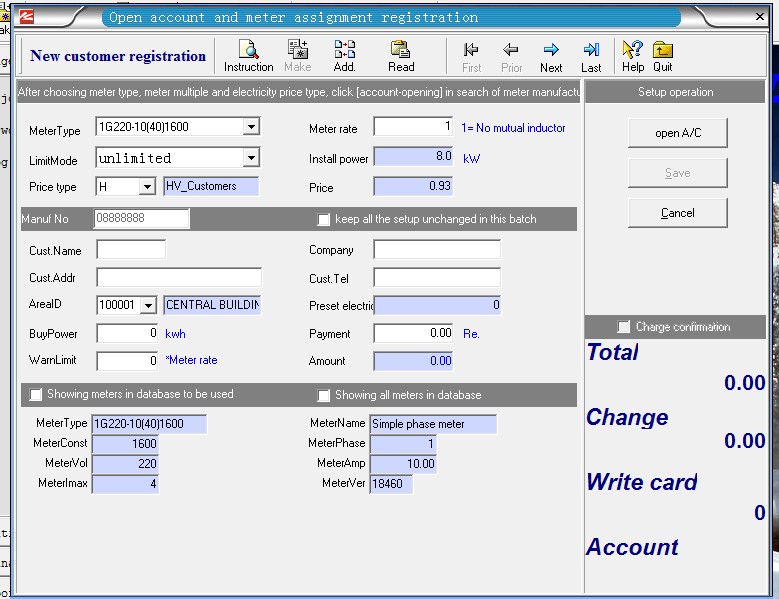Go to First record
779x599 pixels.
[471, 57]
